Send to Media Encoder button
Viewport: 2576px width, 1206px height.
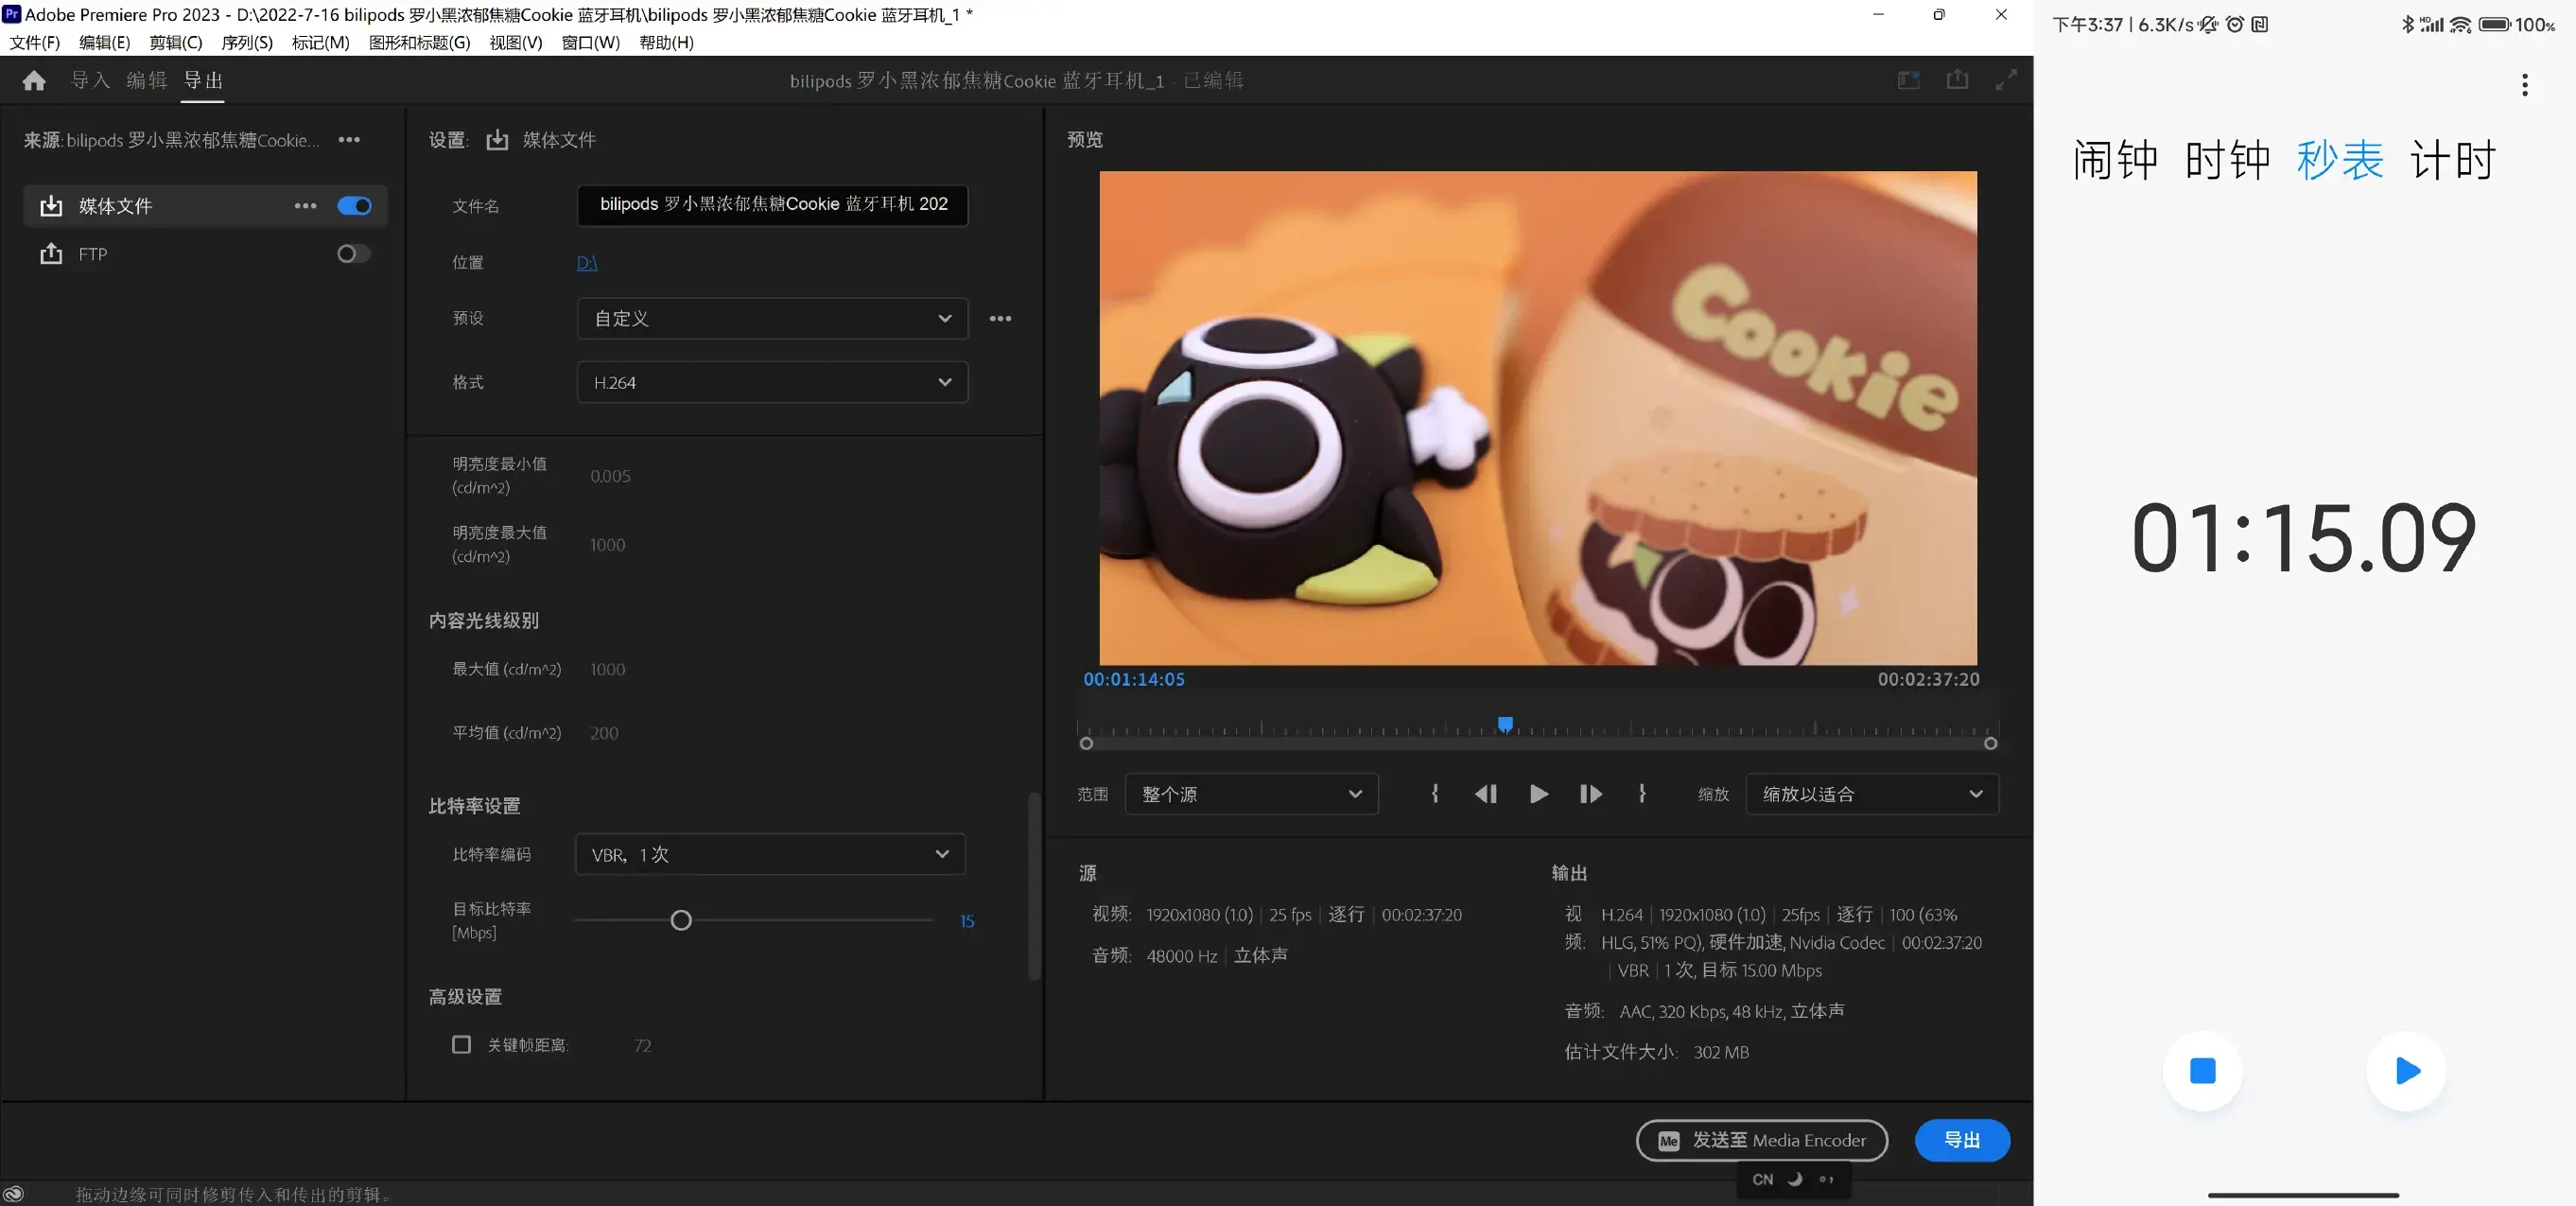pos(1762,1141)
